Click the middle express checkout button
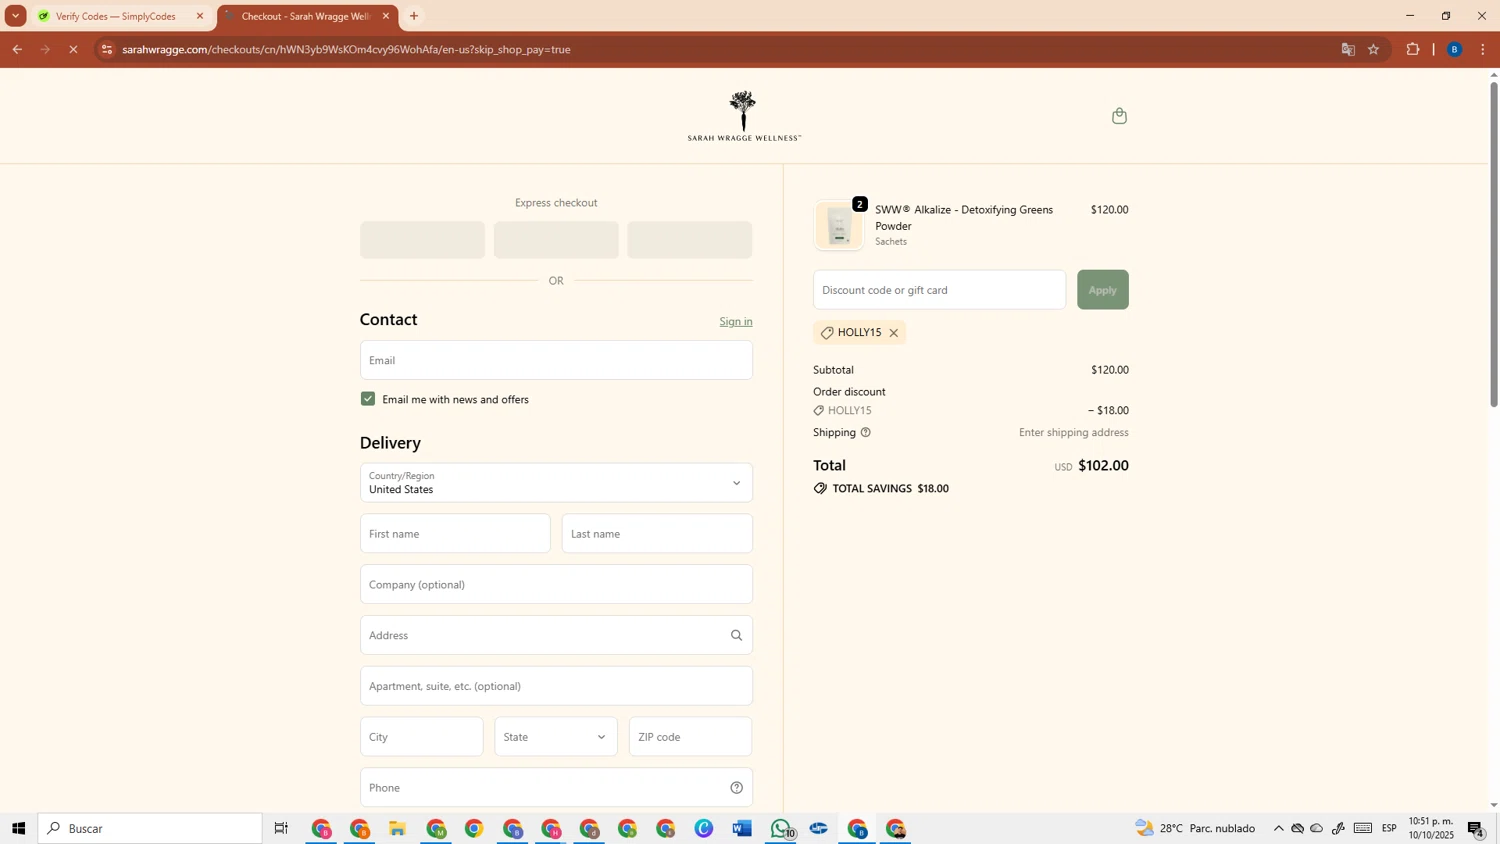The height and width of the screenshot is (844, 1500). (x=556, y=240)
